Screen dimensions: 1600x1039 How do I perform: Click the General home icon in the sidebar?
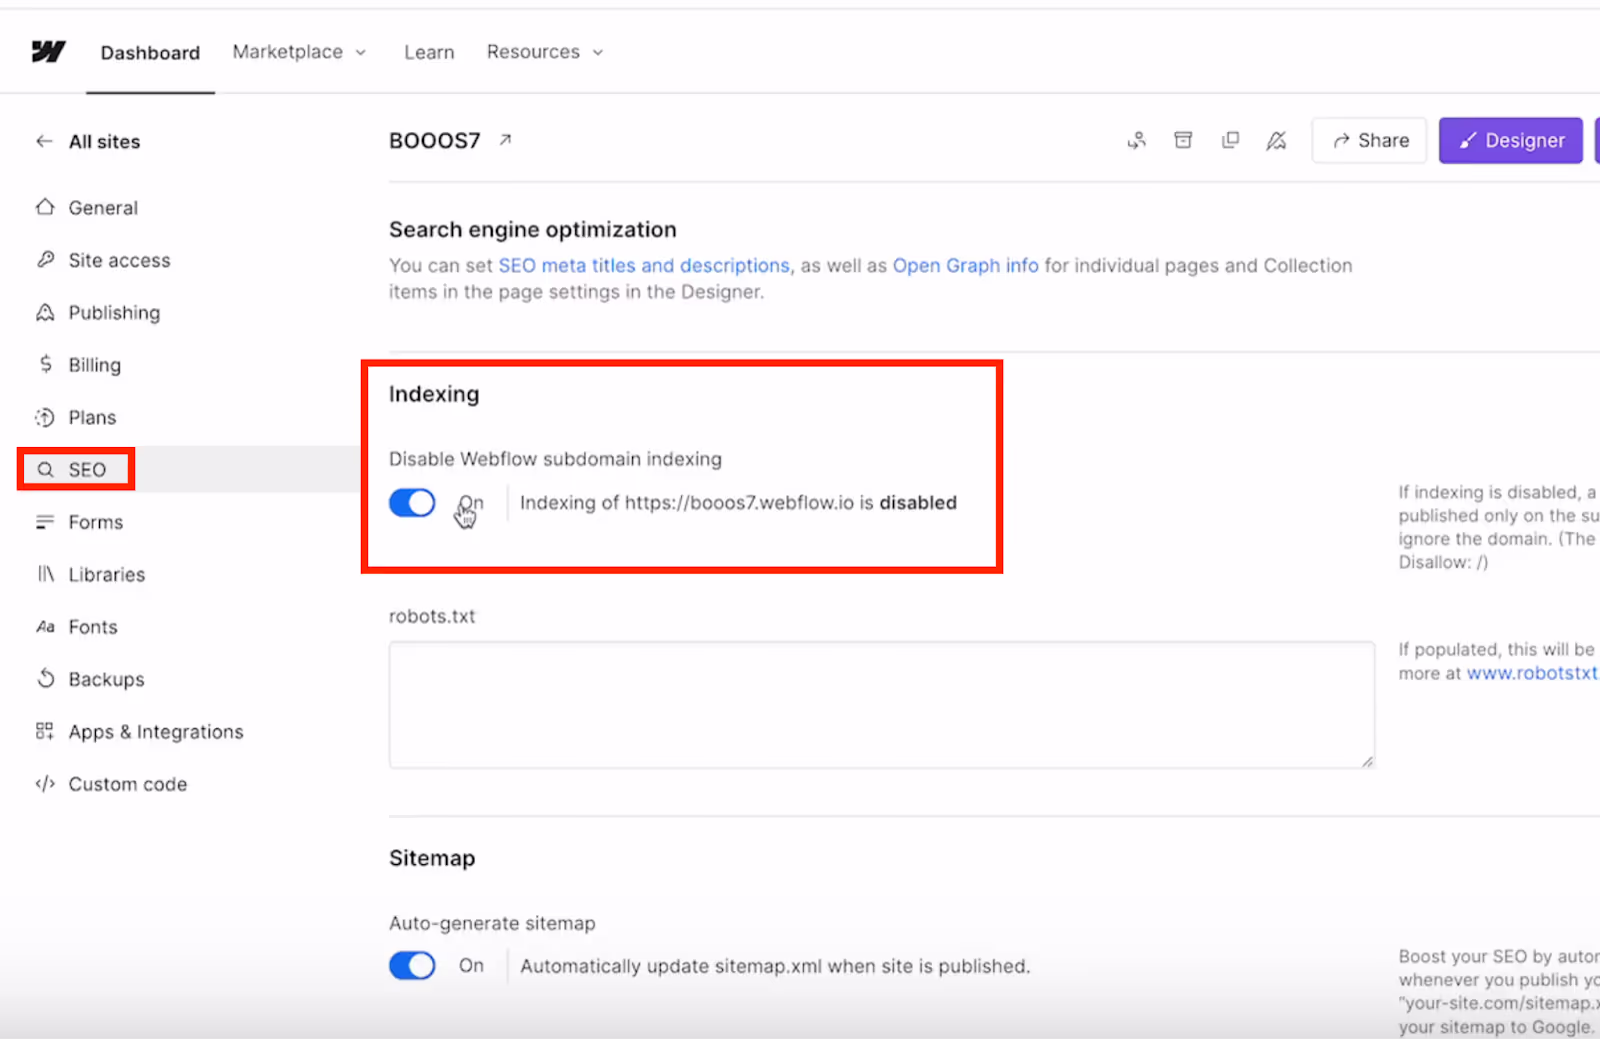(x=45, y=207)
